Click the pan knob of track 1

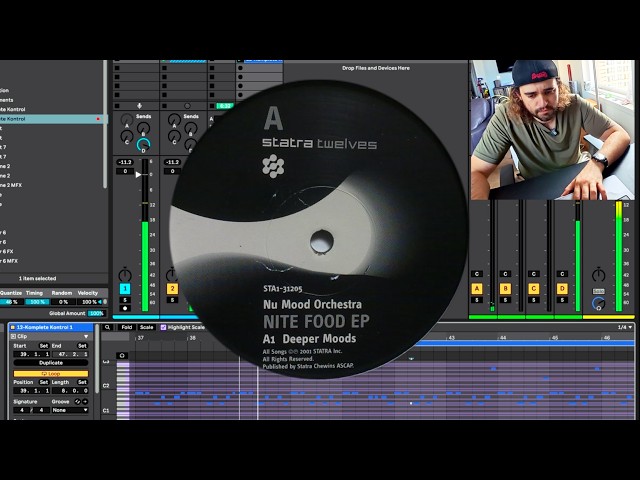pos(125,275)
